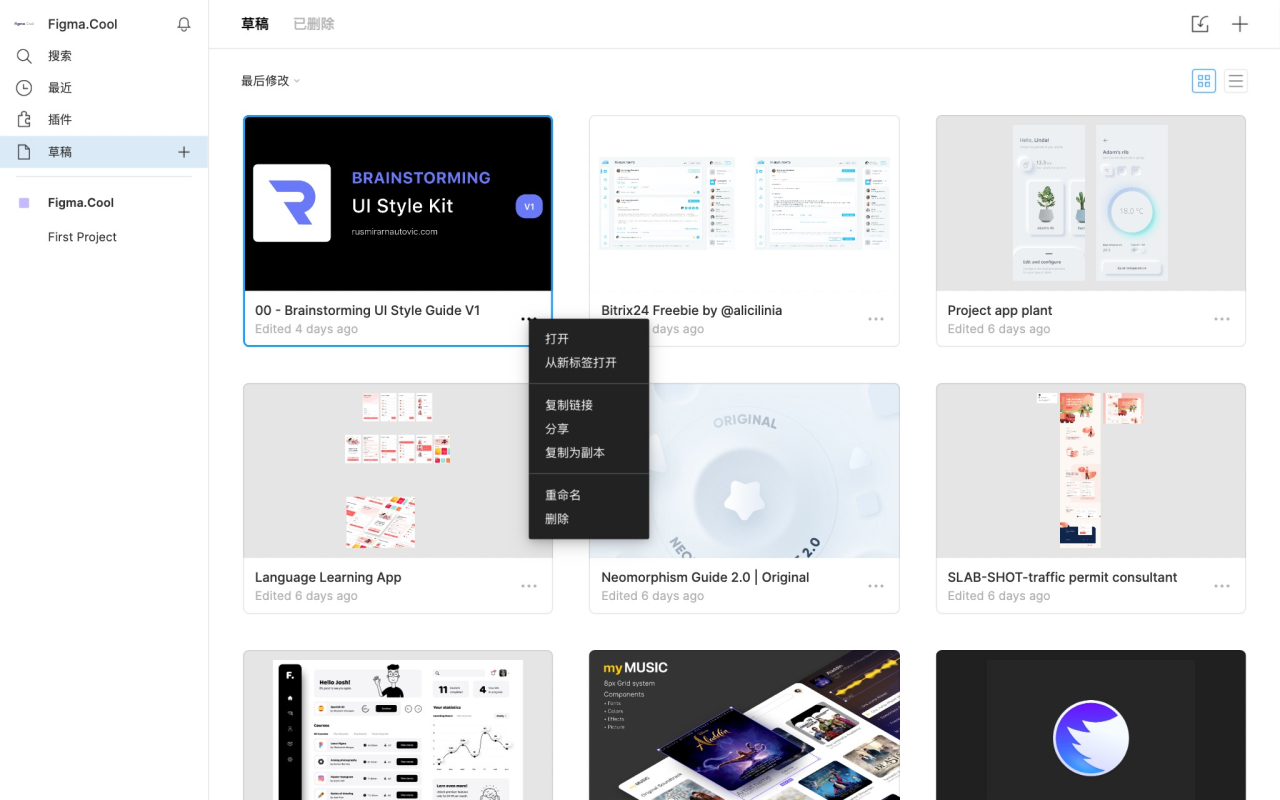
Task: Select 分享 from the context menu
Action: coord(557,428)
